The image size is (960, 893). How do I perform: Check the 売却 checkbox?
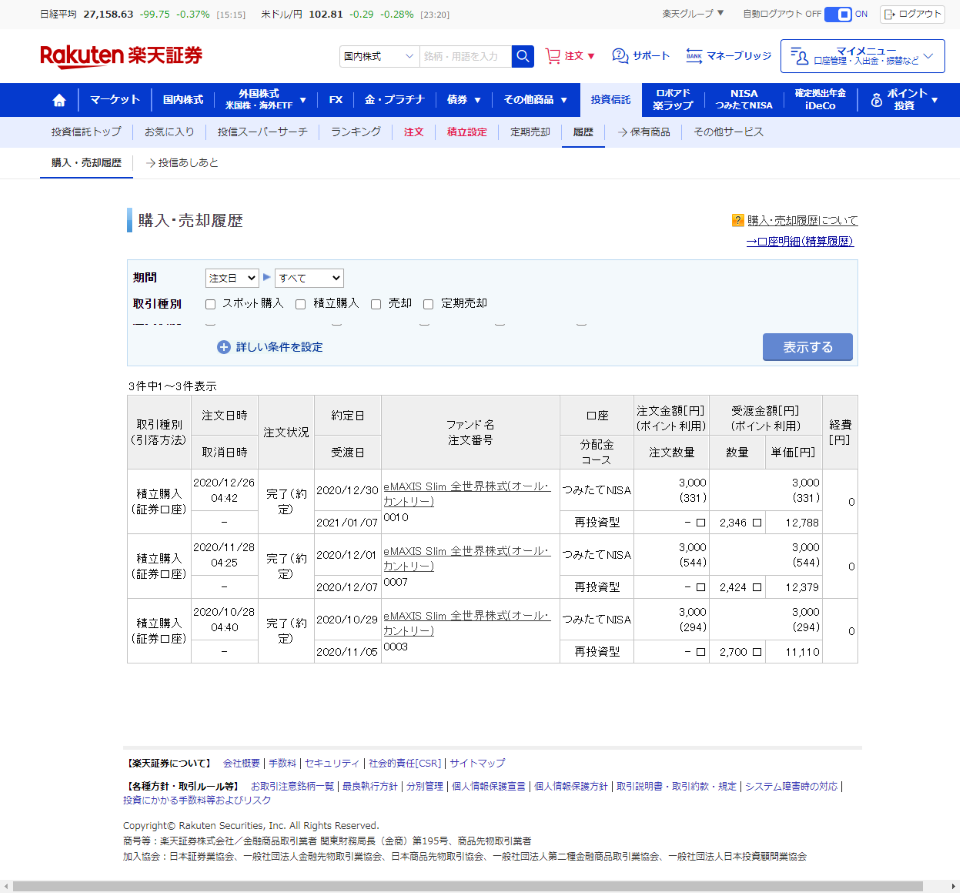click(x=376, y=304)
